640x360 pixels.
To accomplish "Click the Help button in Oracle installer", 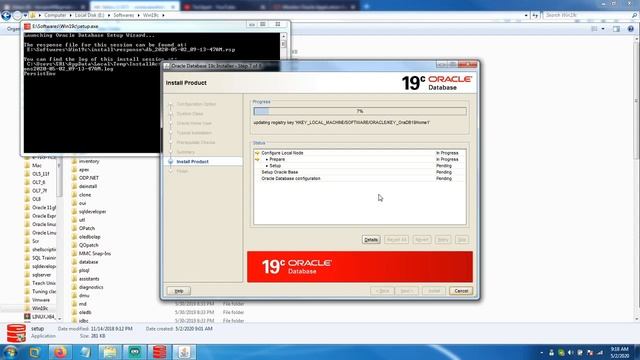I will (179, 291).
